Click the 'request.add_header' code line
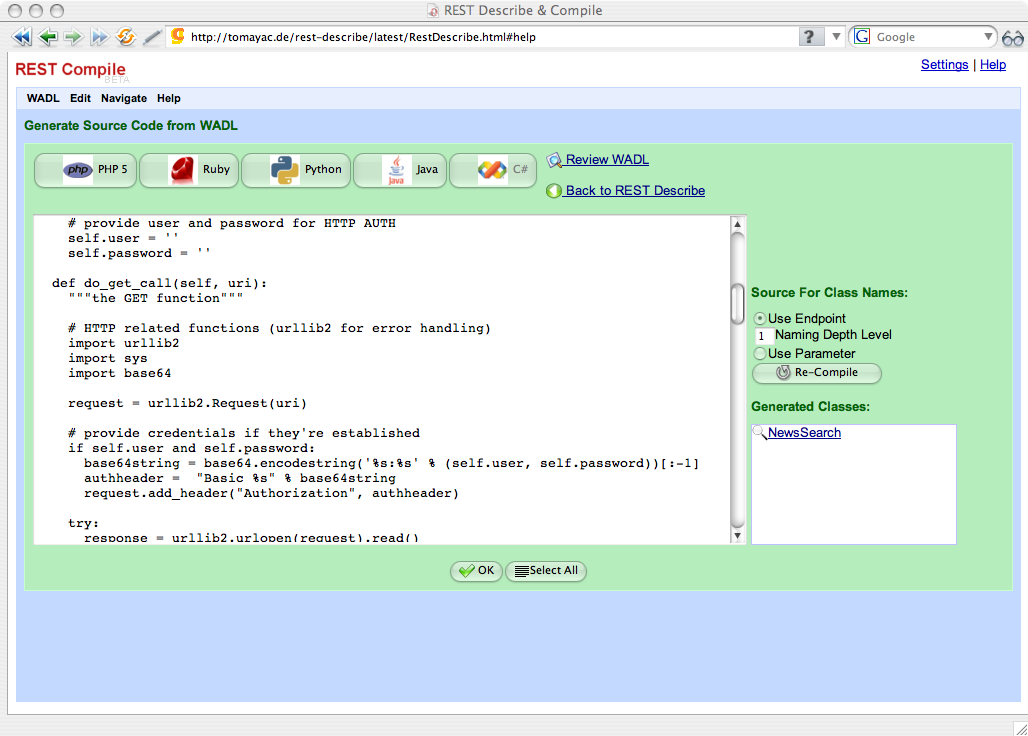This screenshot has height=736, width=1028. pyautogui.click(x=271, y=493)
